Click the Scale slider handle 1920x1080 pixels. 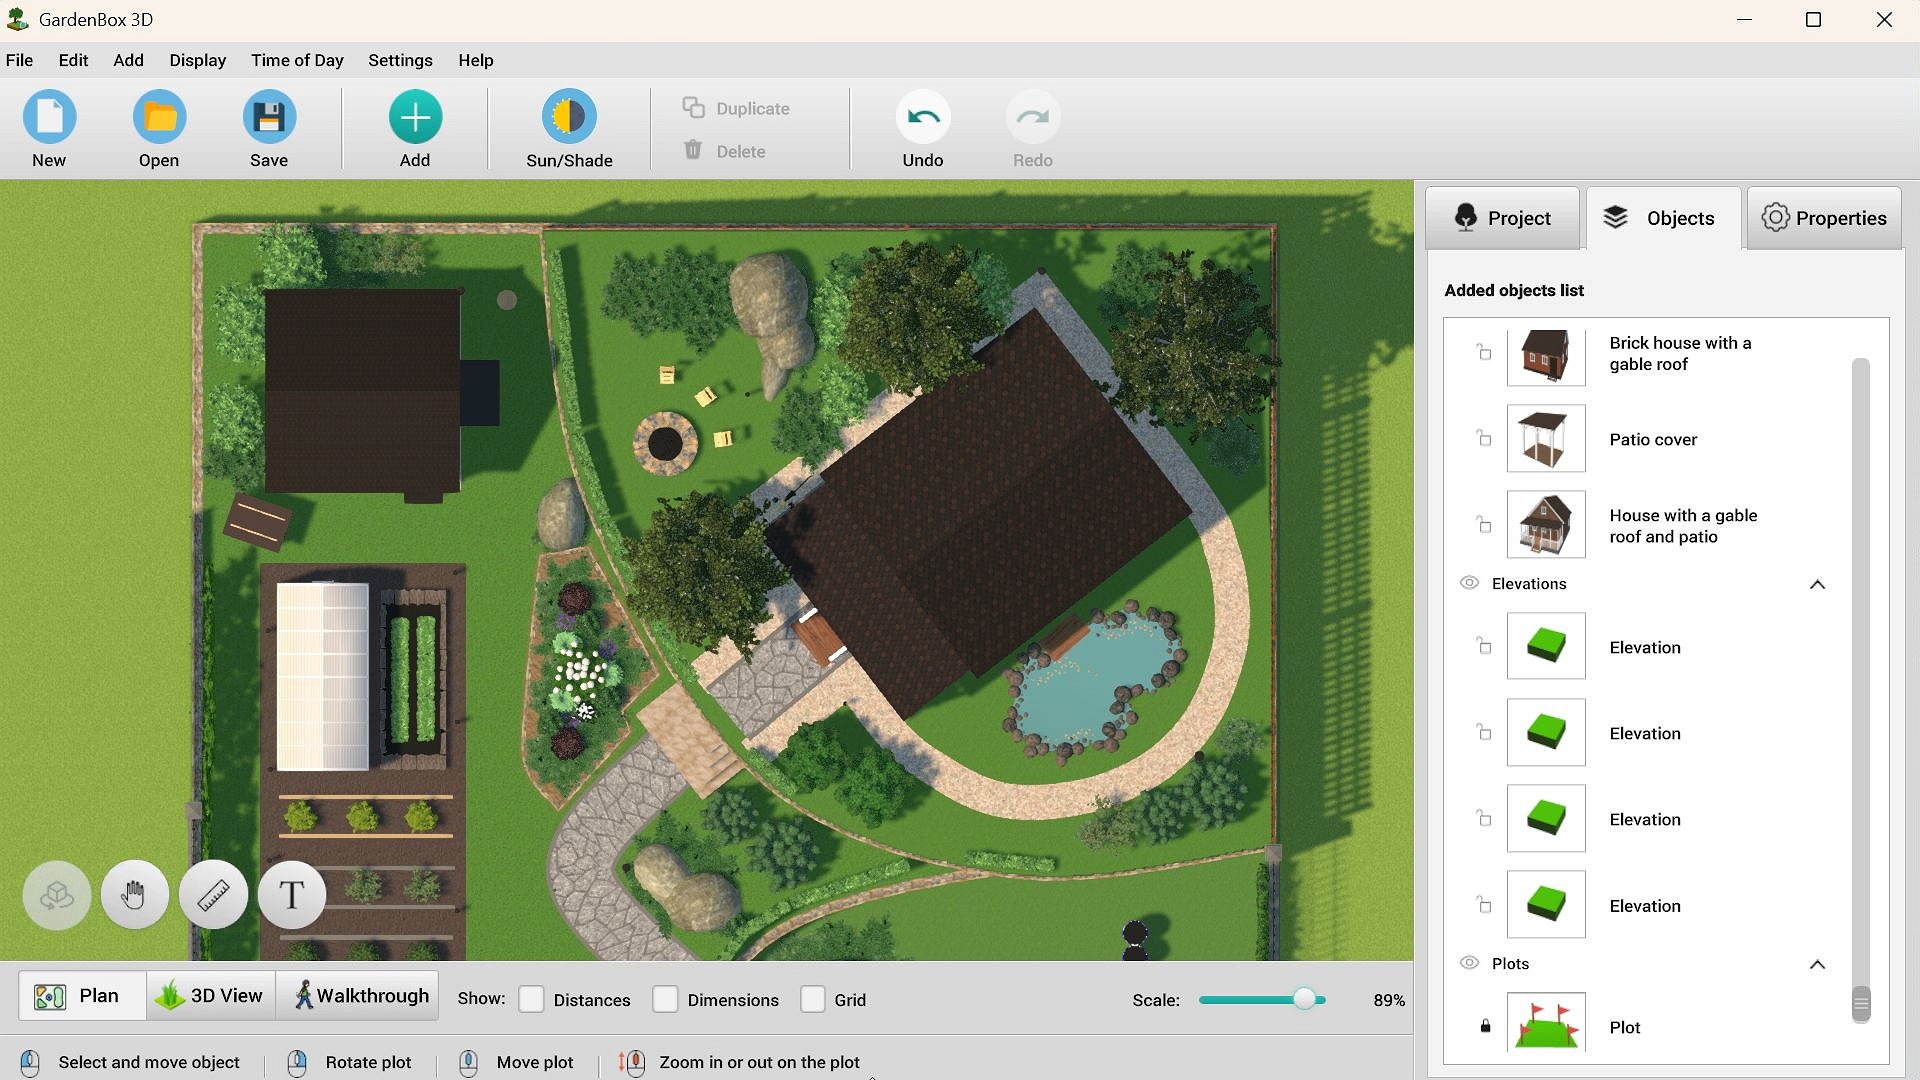coord(1304,999)
